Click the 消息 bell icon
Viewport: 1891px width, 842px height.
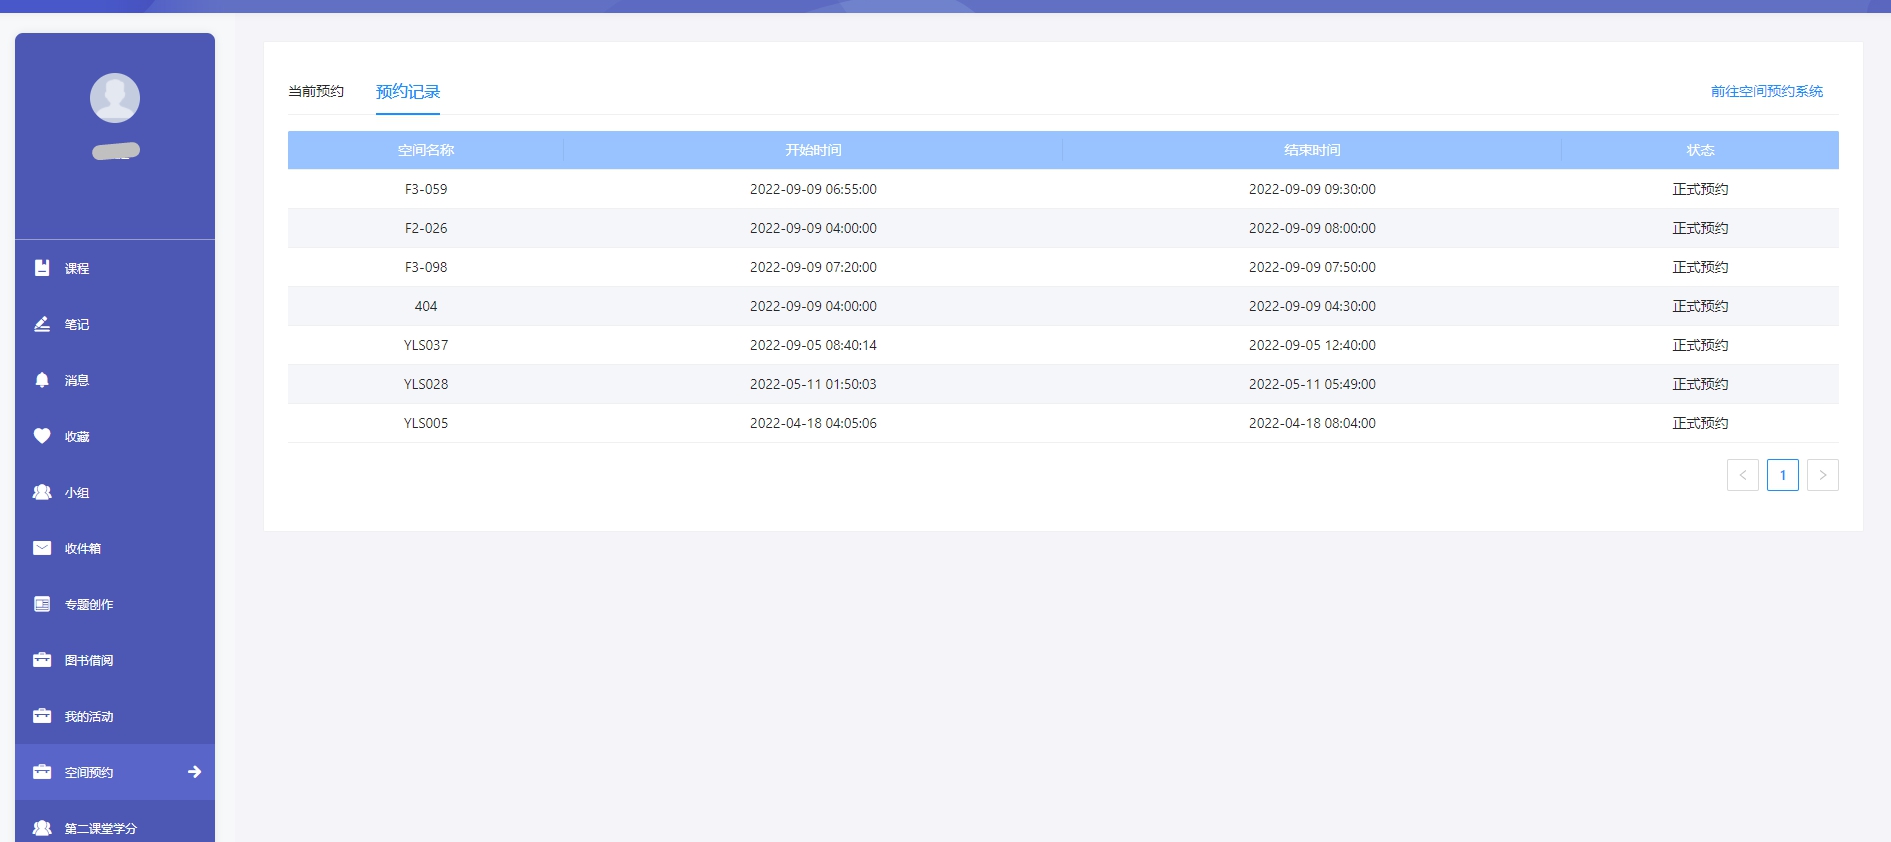click(42, 380)
